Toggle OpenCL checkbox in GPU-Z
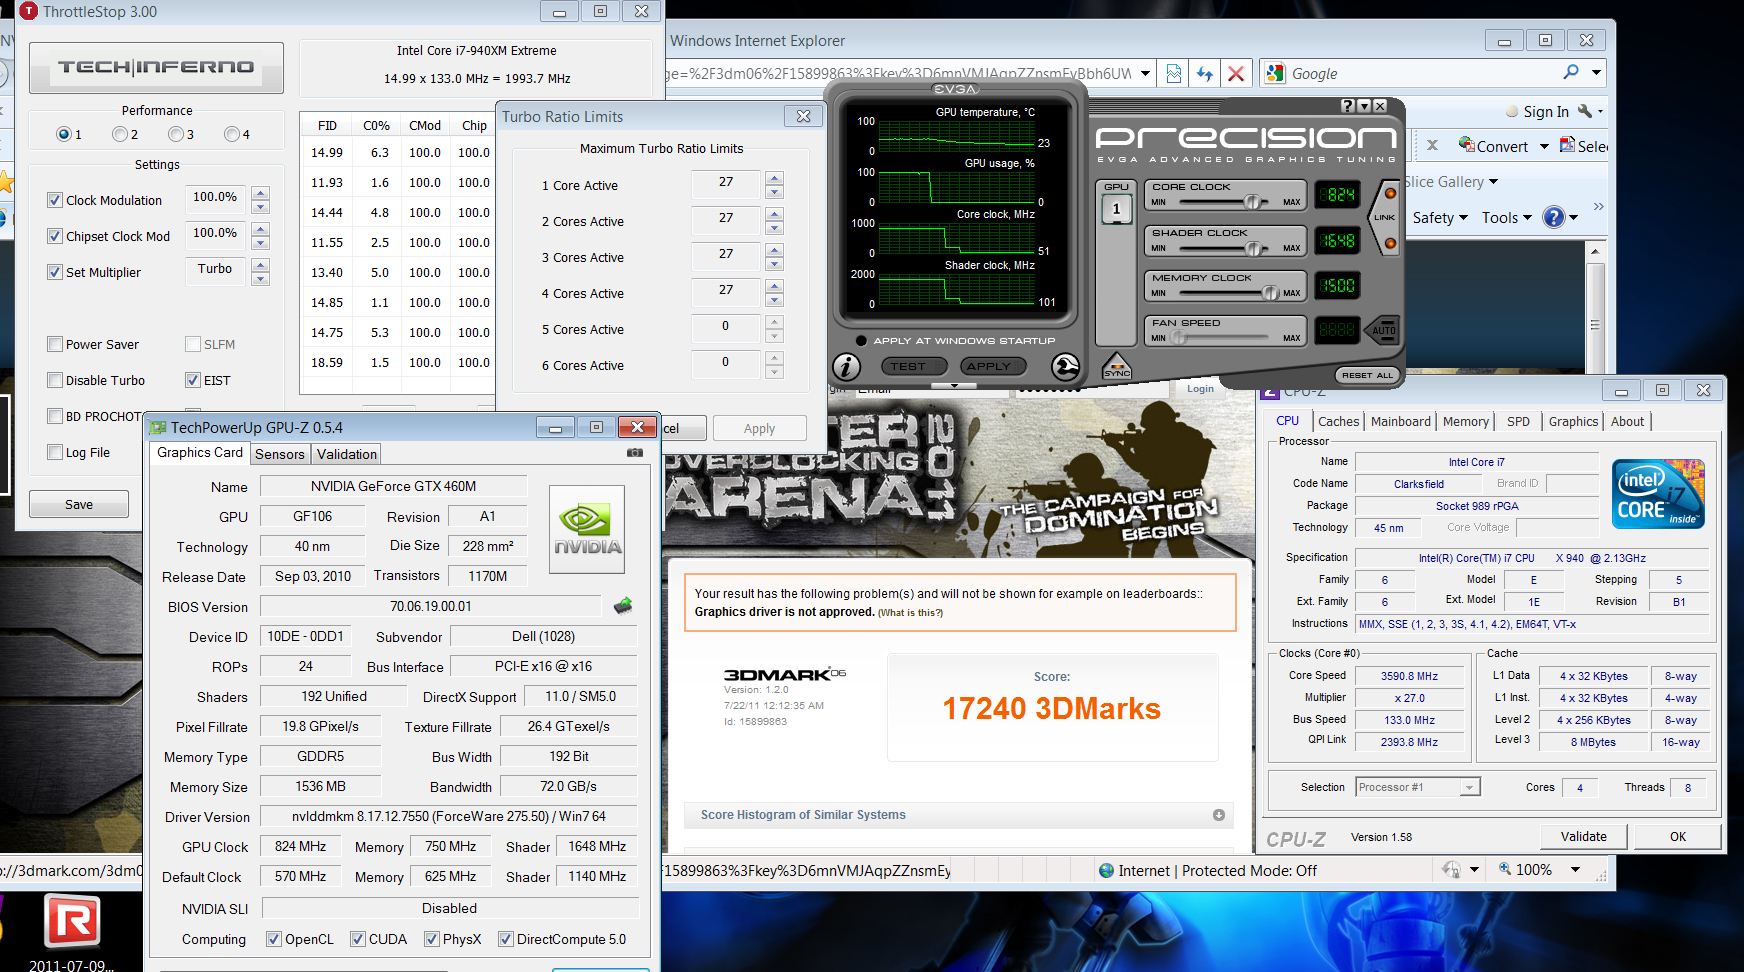1744x972 pixels. point(274,939)
